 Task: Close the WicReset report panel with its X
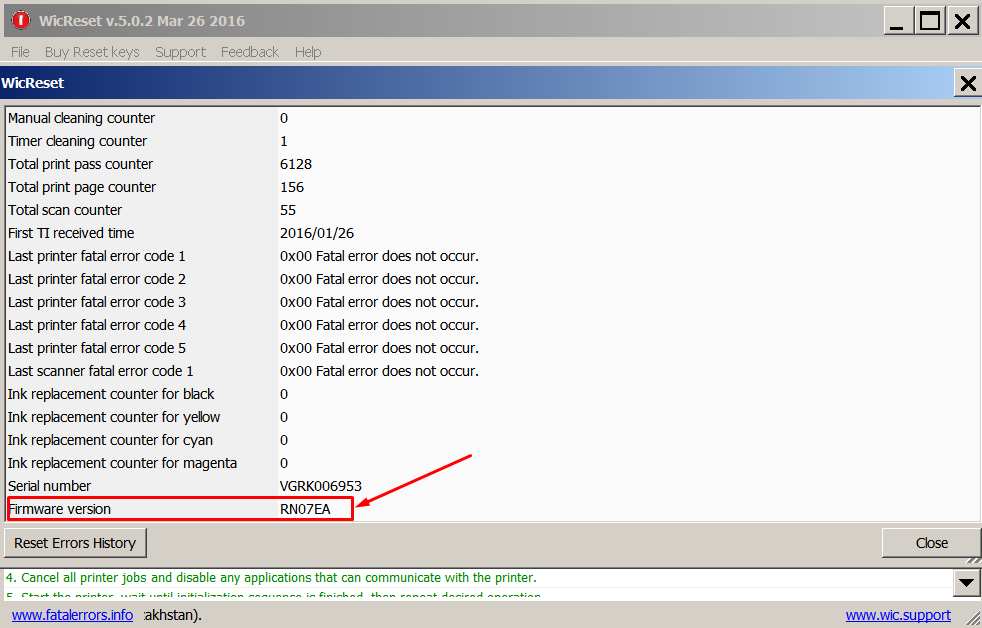(x=966, y=83)
